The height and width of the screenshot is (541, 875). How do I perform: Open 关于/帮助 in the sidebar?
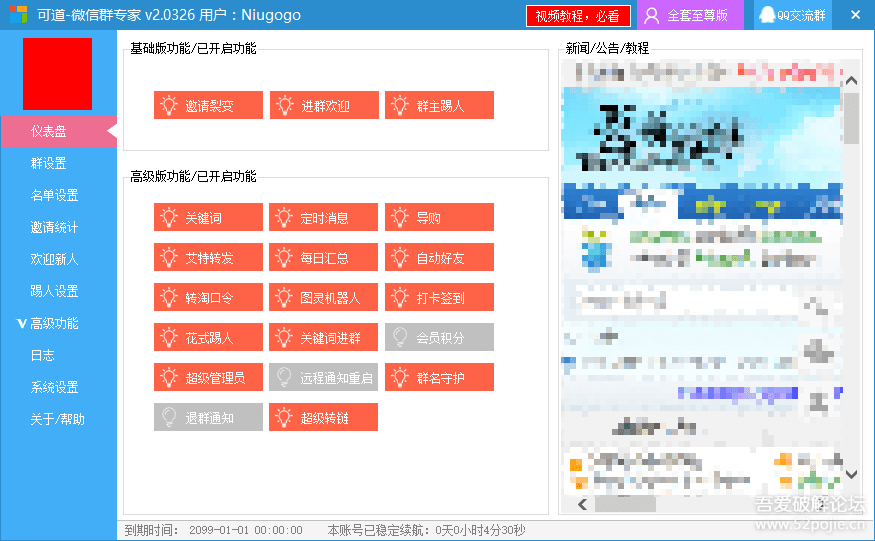[x=59, y=419]
